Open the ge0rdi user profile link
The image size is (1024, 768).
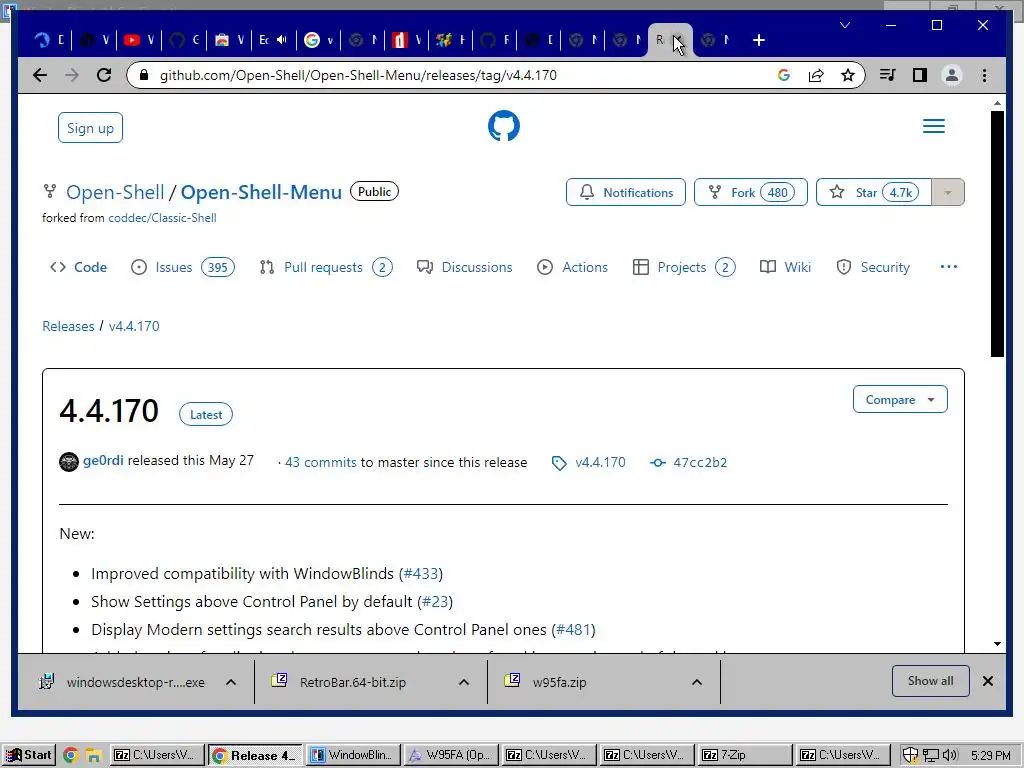coord(103,460)
